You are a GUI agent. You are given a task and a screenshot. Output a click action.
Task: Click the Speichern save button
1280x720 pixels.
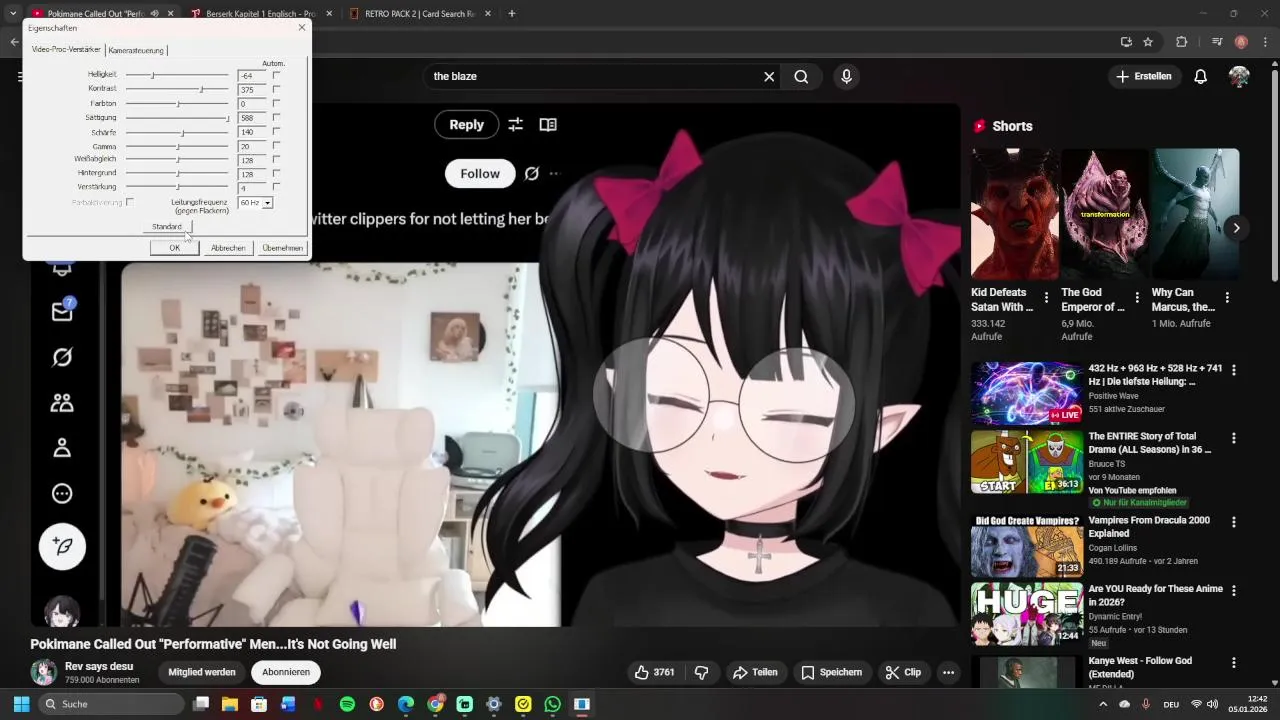point(831,672)
